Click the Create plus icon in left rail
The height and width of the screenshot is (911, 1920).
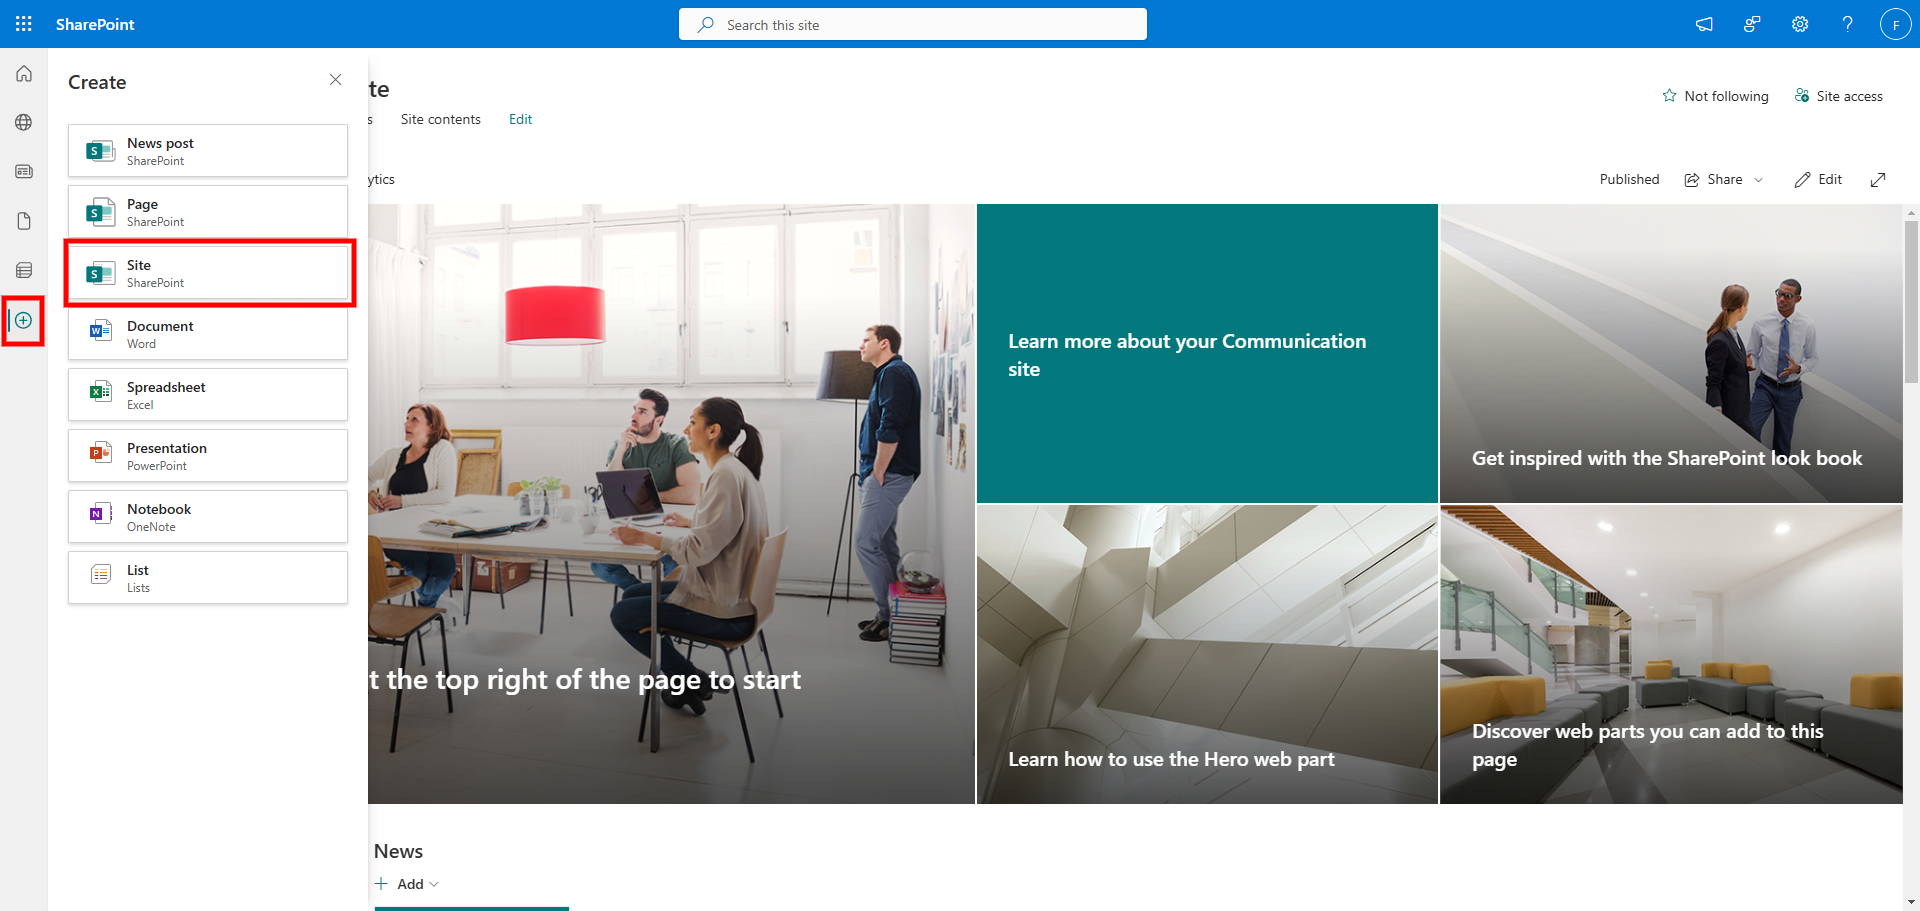pyautogui.click(x=24, y=320)
